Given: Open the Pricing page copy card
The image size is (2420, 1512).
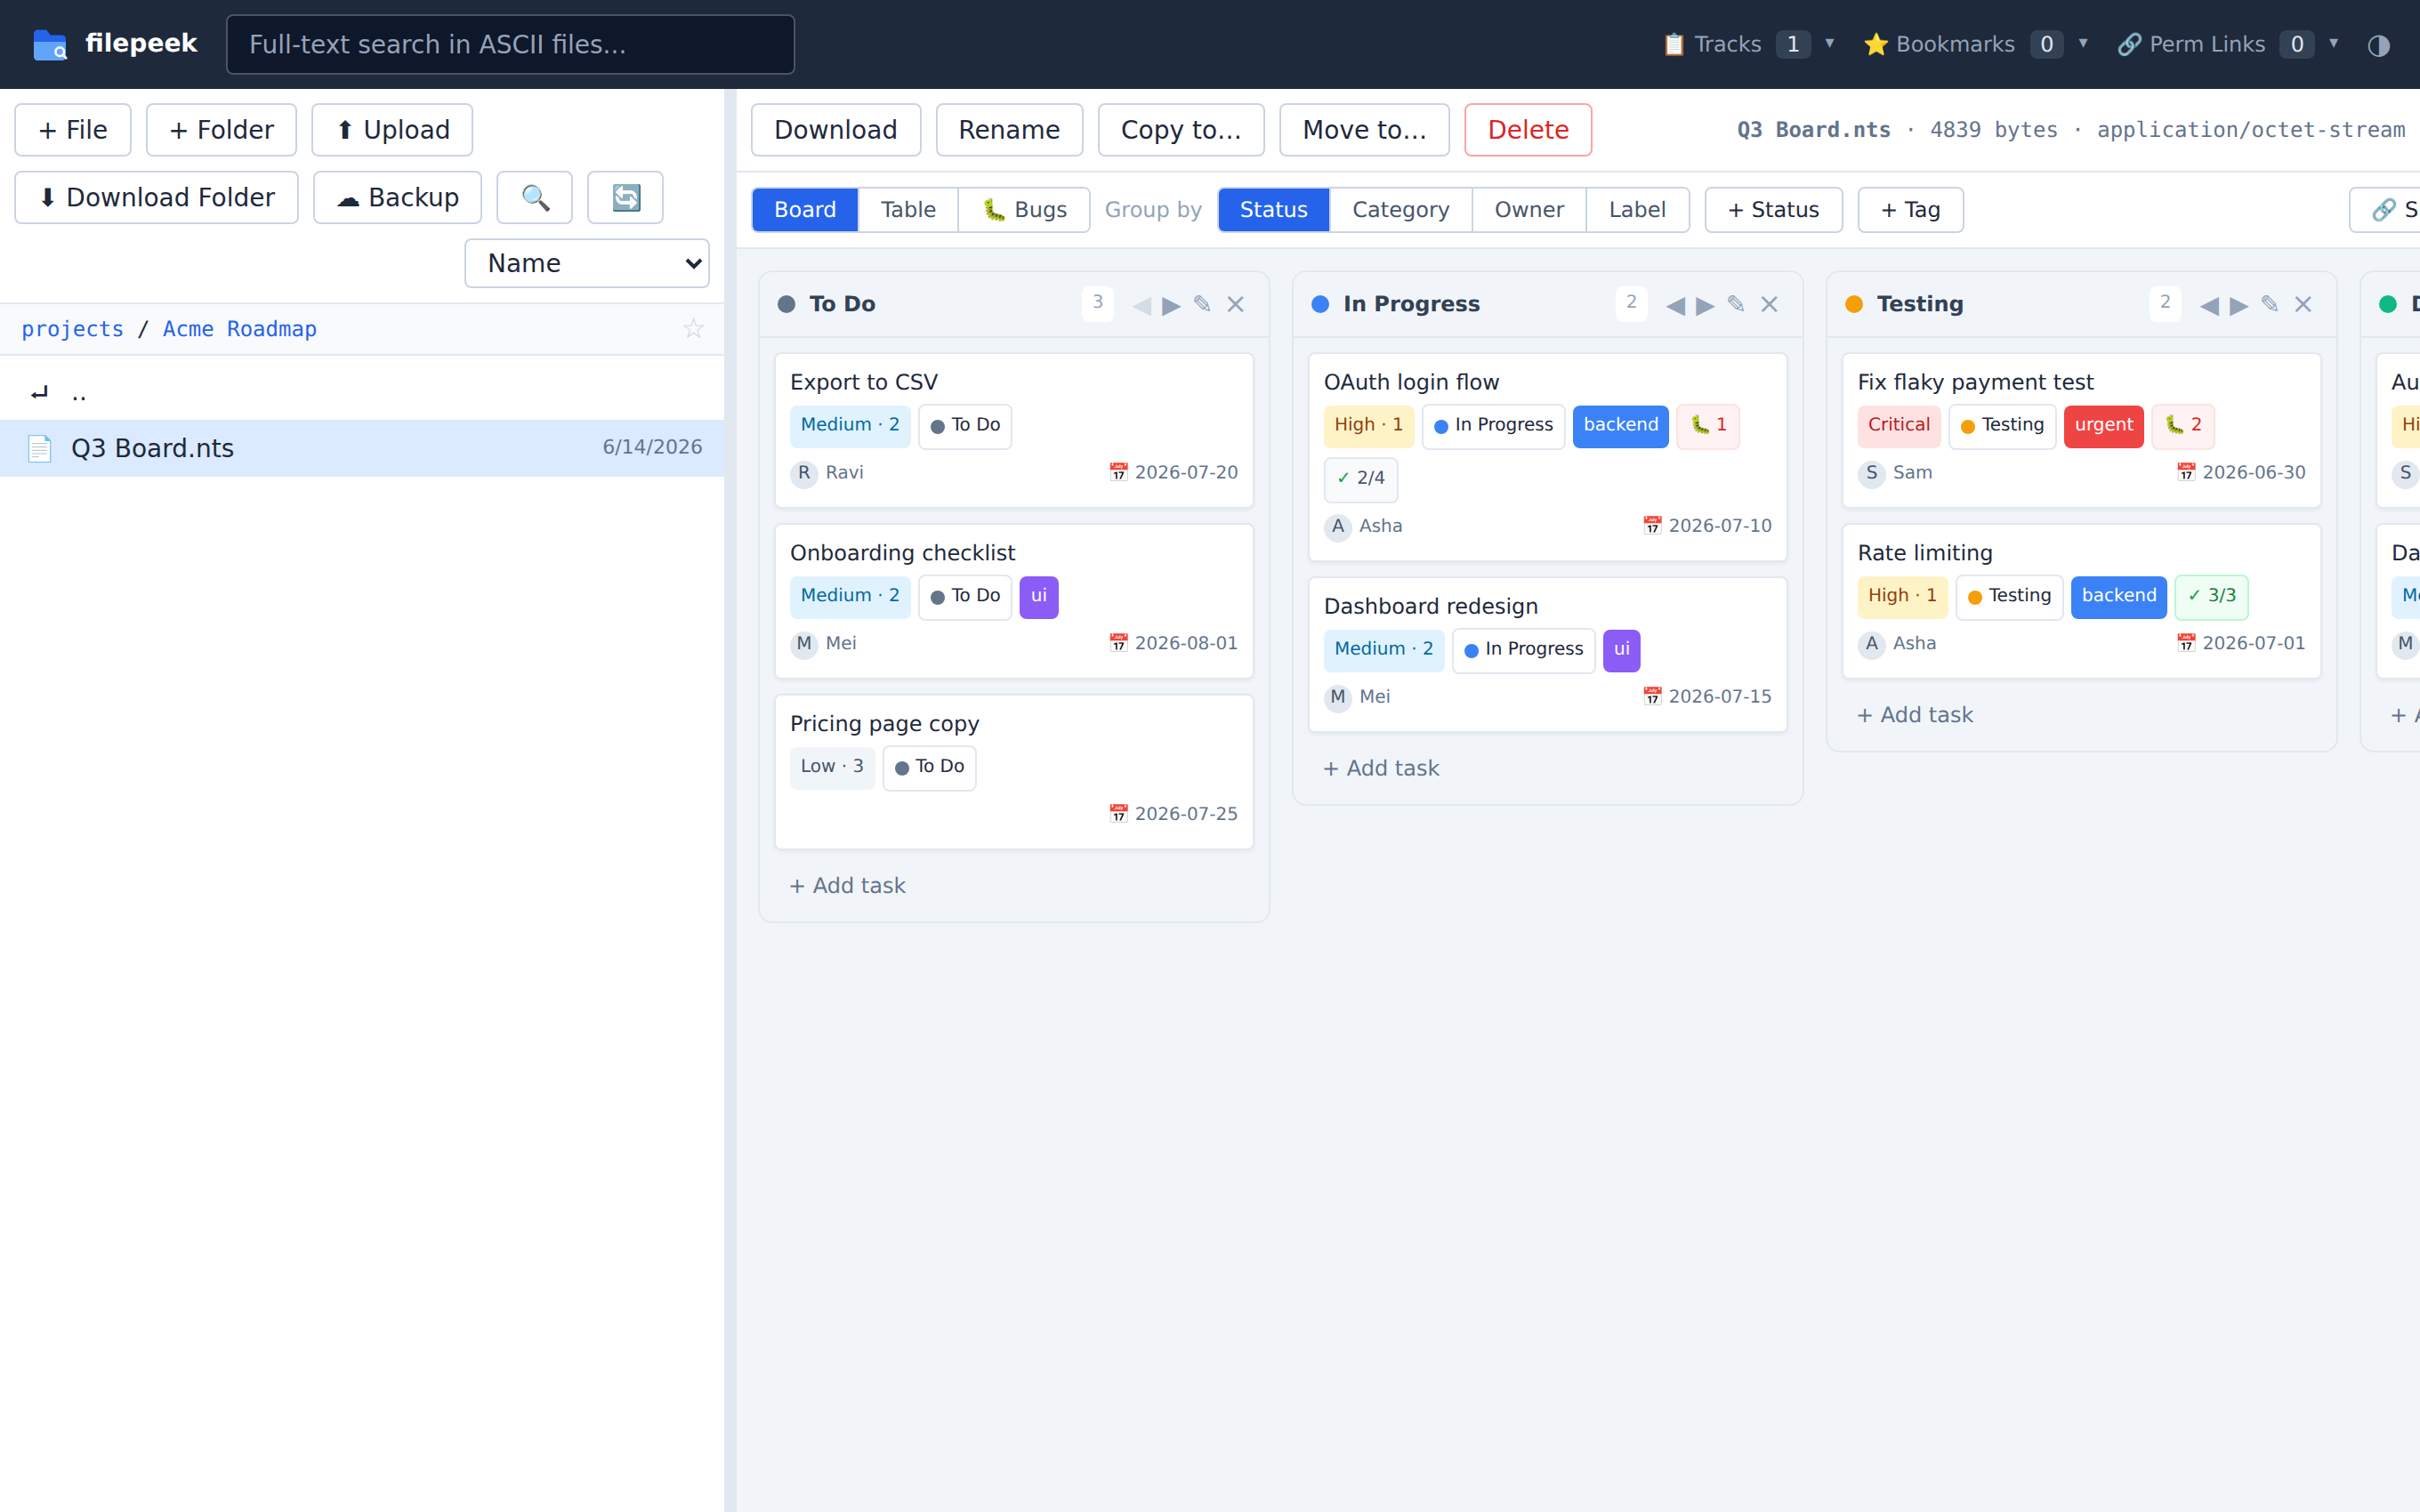Looking at the screenshot, I should pyautogui.click(x=1014, y=772).
